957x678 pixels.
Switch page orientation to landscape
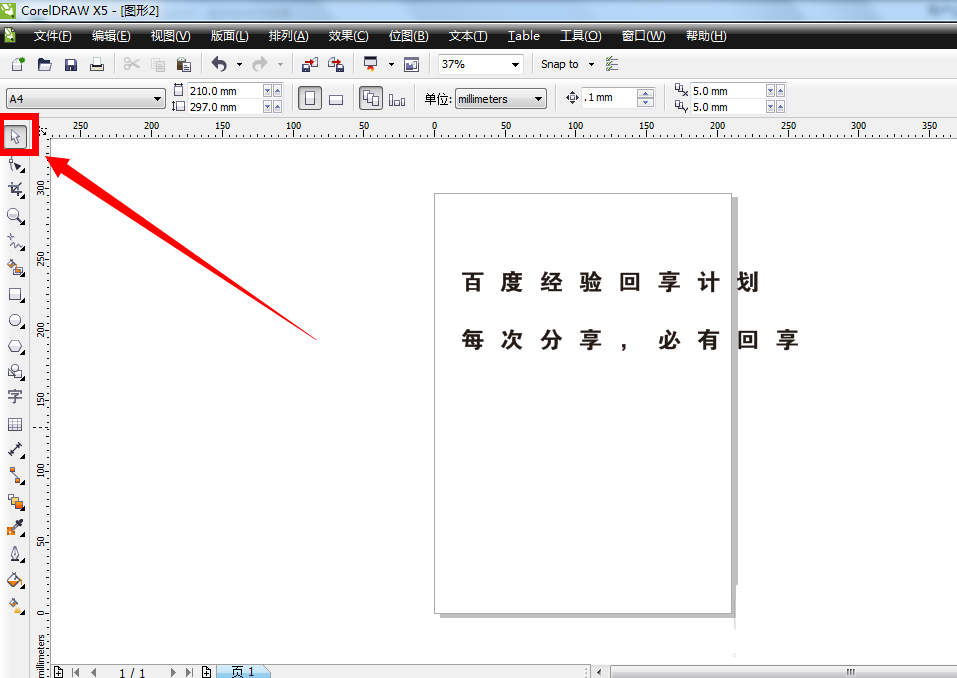coord(335,98)
